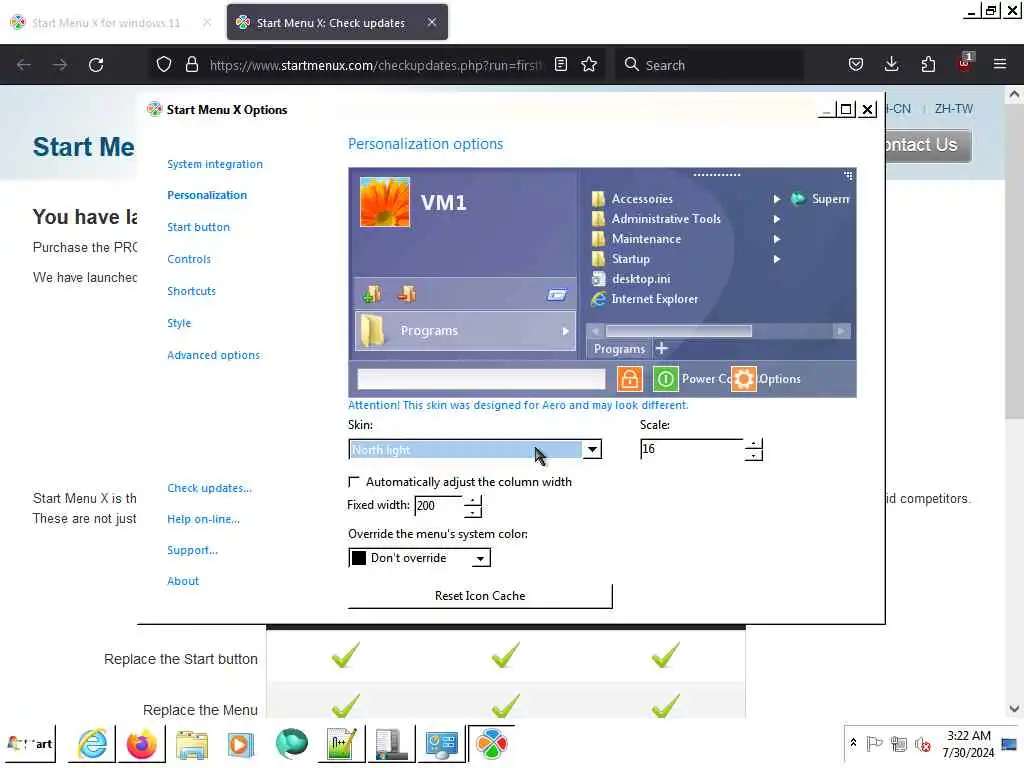Viewport: 1024px width, 768px height.
Task: Click Reset Icon Cache button
Action: tap(480, 596)
